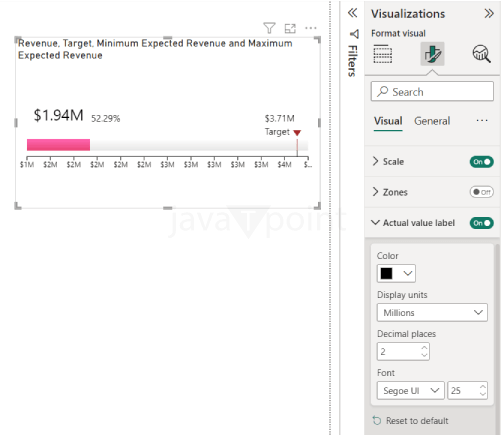Open the Color picker dropdown

pyautogui.click(x=408, y=273)
